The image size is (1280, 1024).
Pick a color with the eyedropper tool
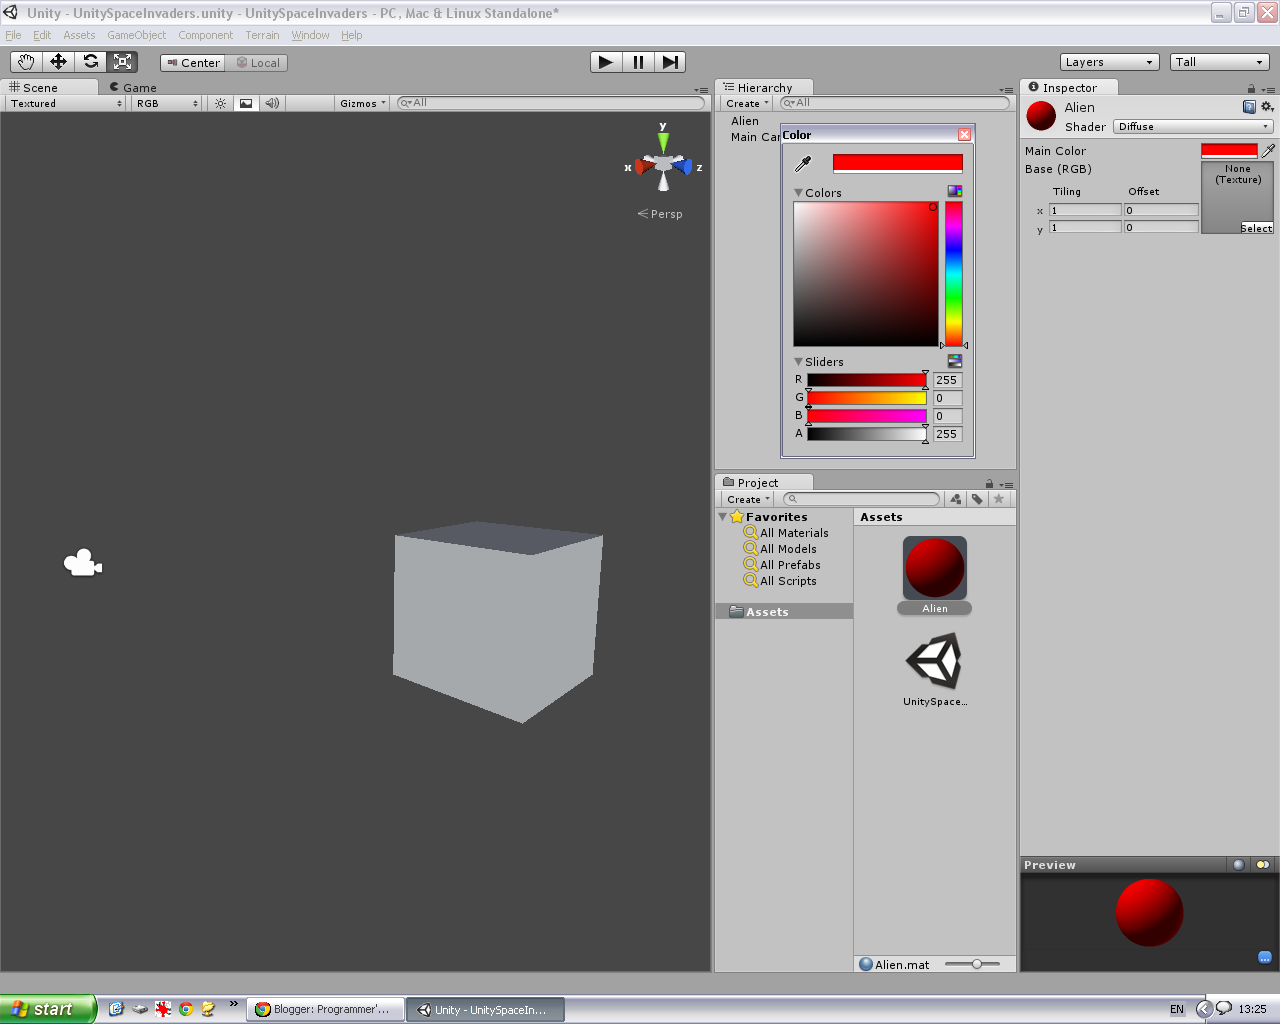pyautogui.click(x=803, y=163)
